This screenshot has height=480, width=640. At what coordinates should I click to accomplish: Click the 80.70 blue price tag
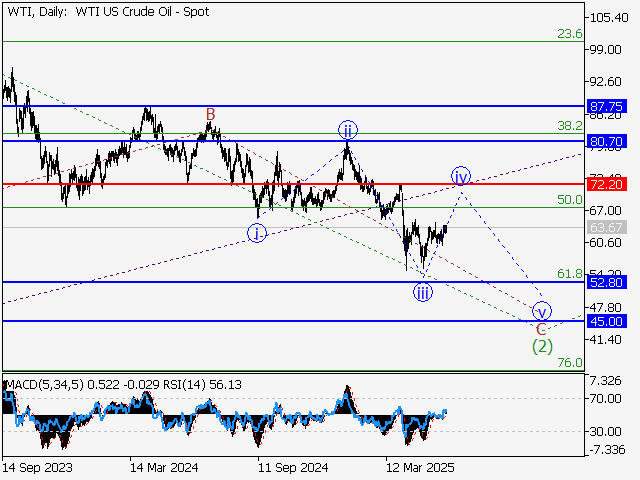(607, 142)
